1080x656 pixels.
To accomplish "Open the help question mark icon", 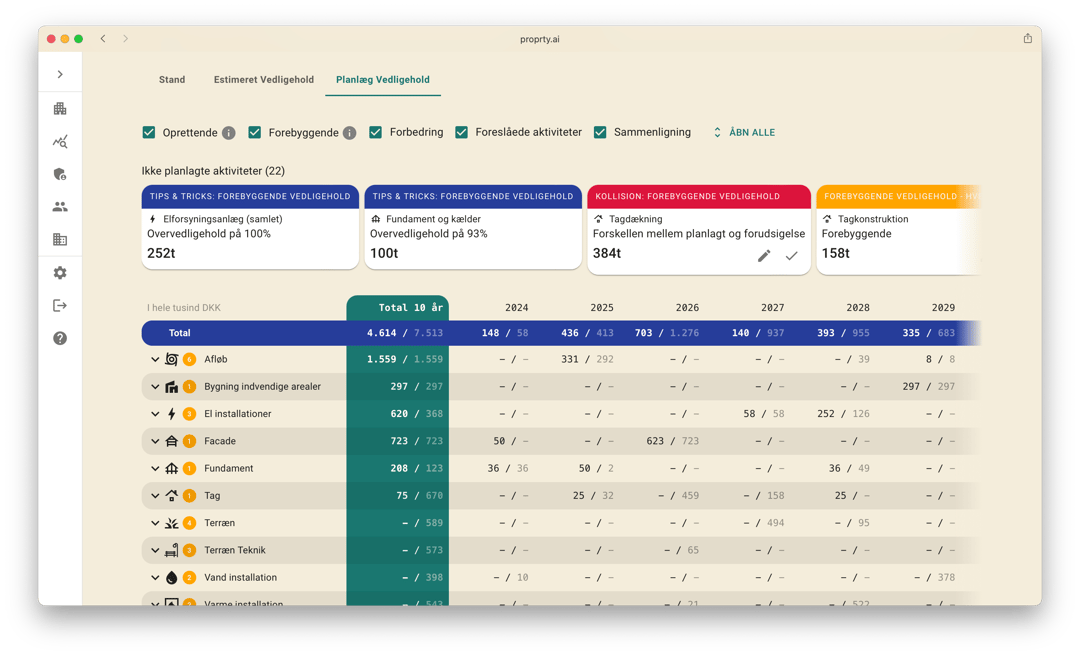I will click(60, 339).
